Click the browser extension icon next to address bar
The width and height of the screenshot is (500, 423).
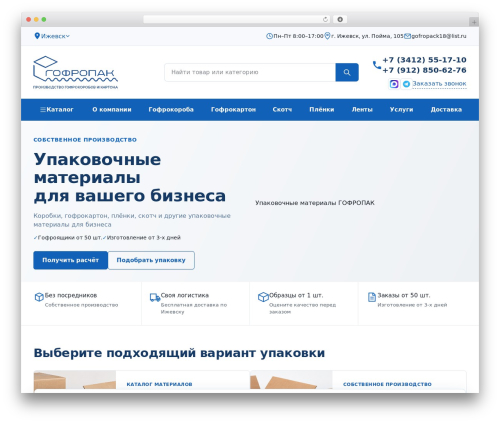(x=340, y=20)
